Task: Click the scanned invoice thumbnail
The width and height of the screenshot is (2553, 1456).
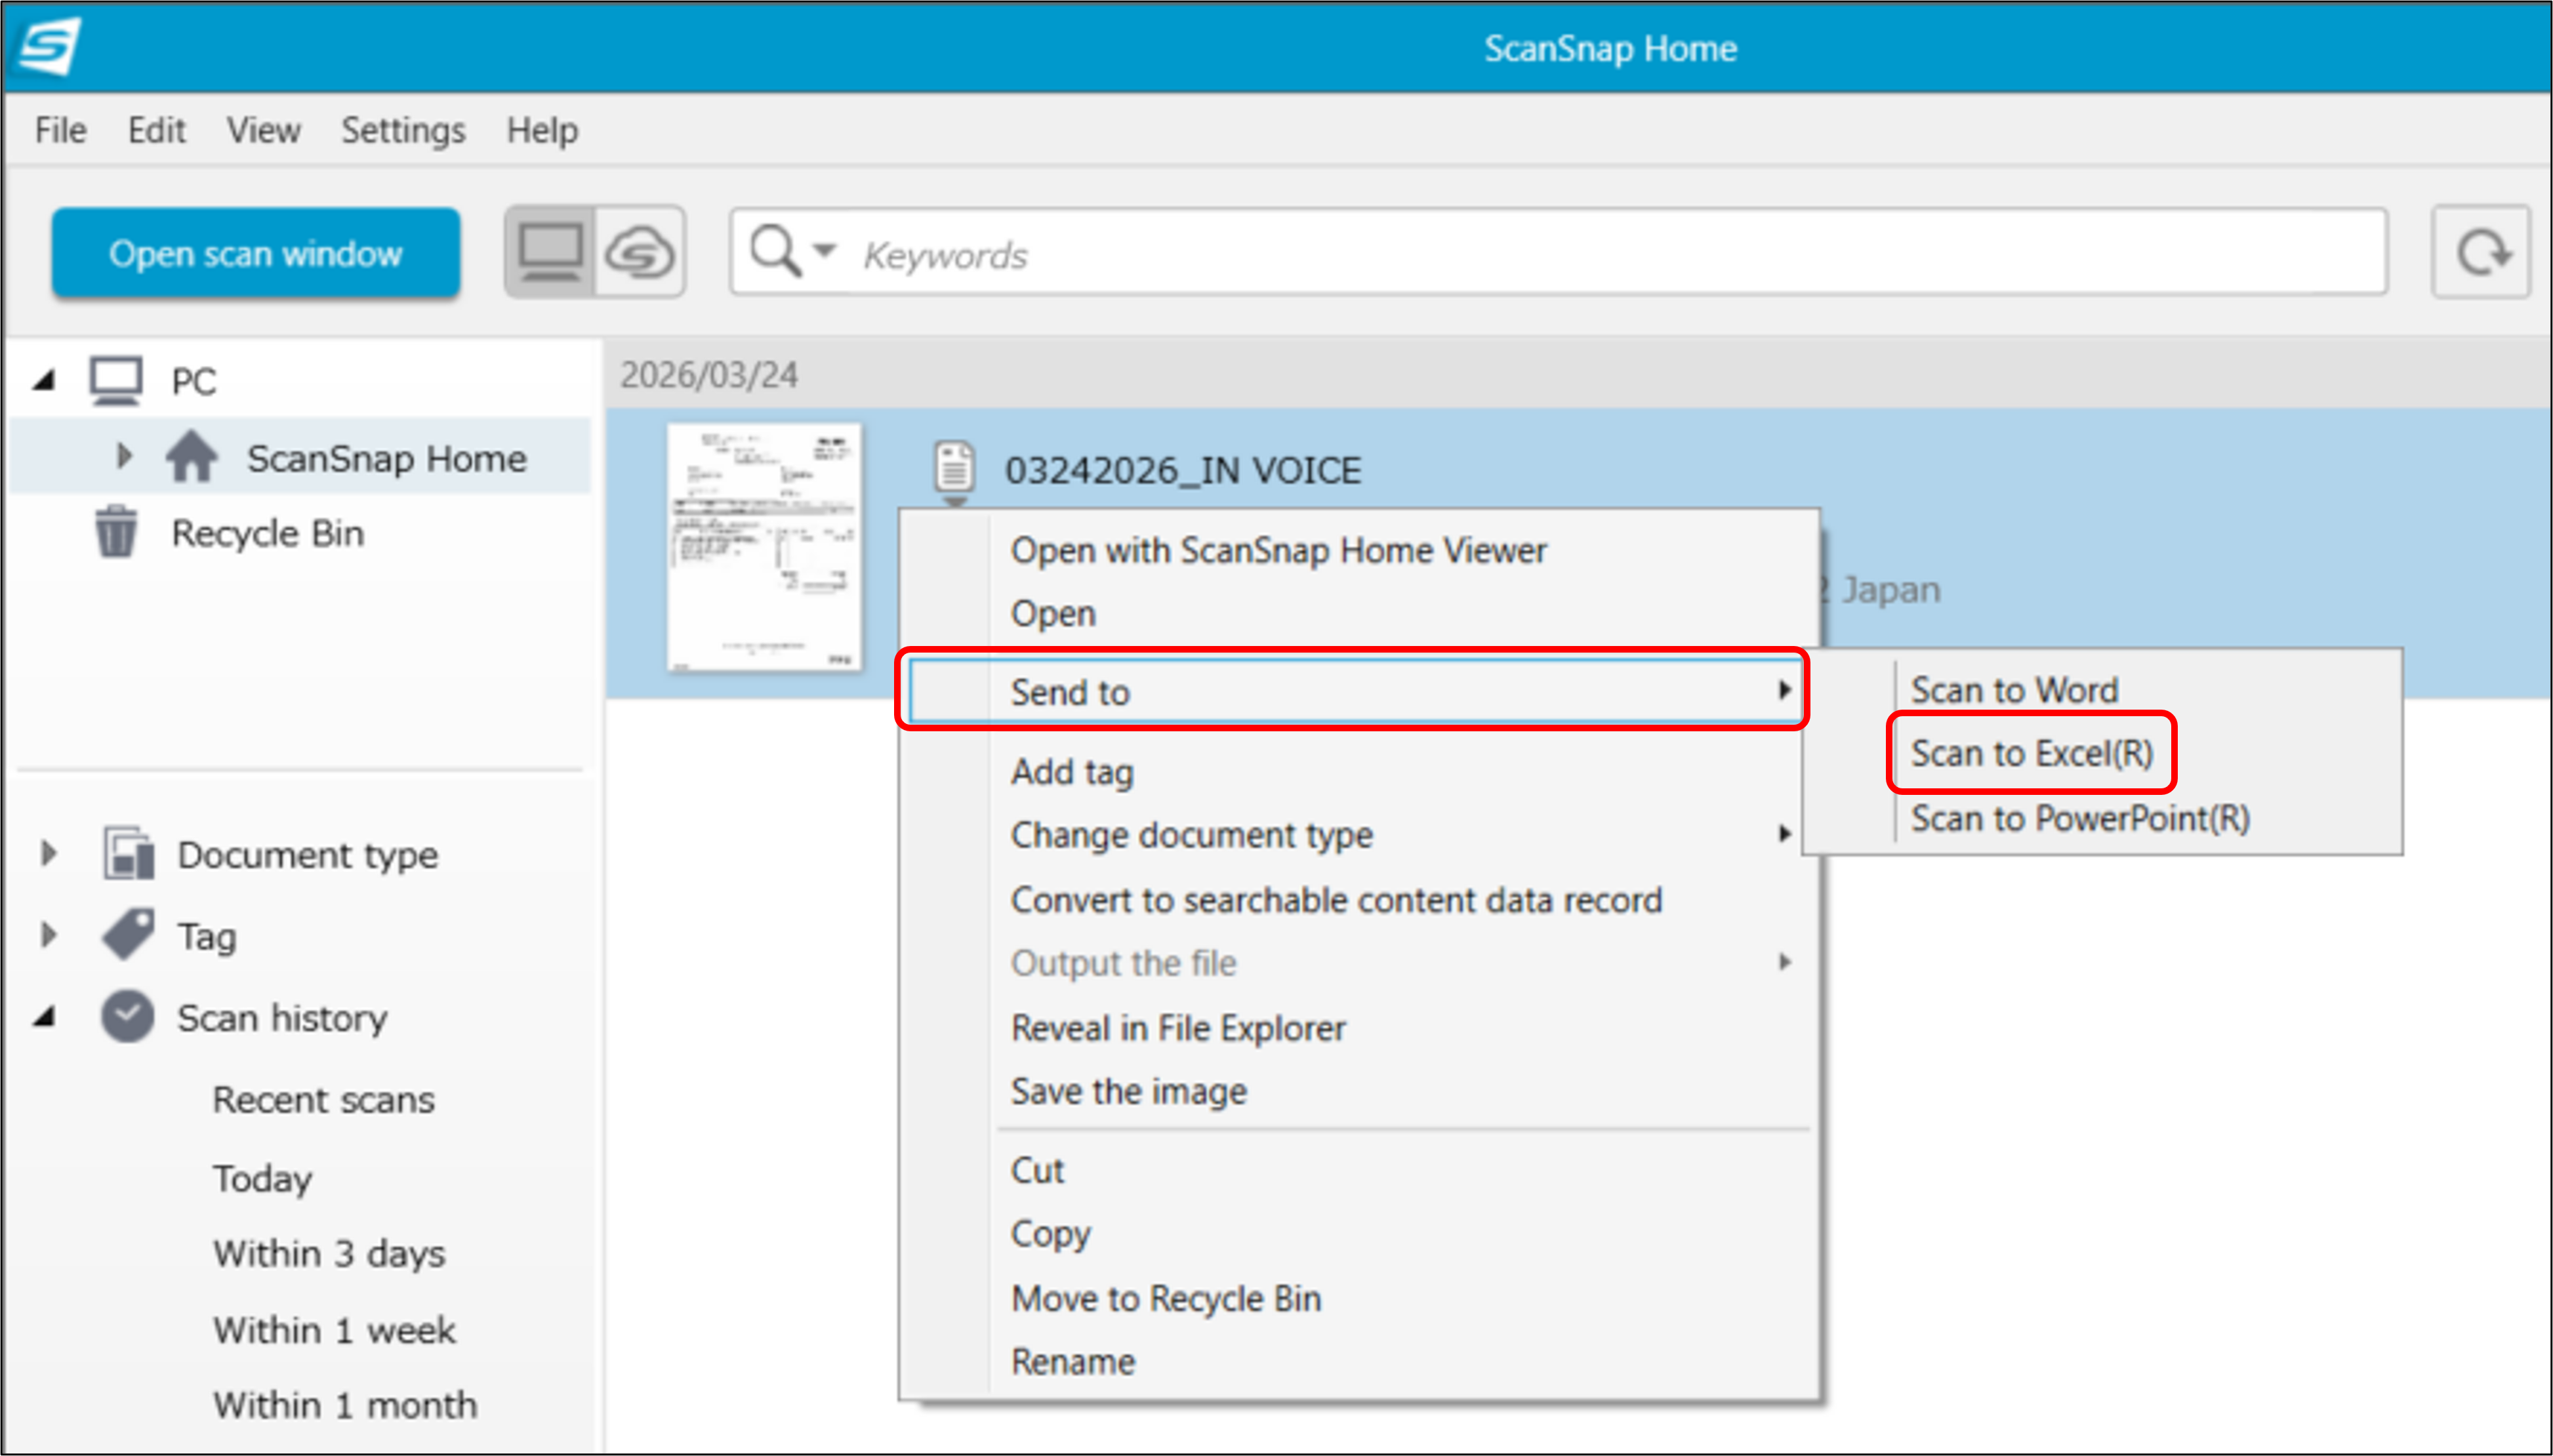Action: 765,546
